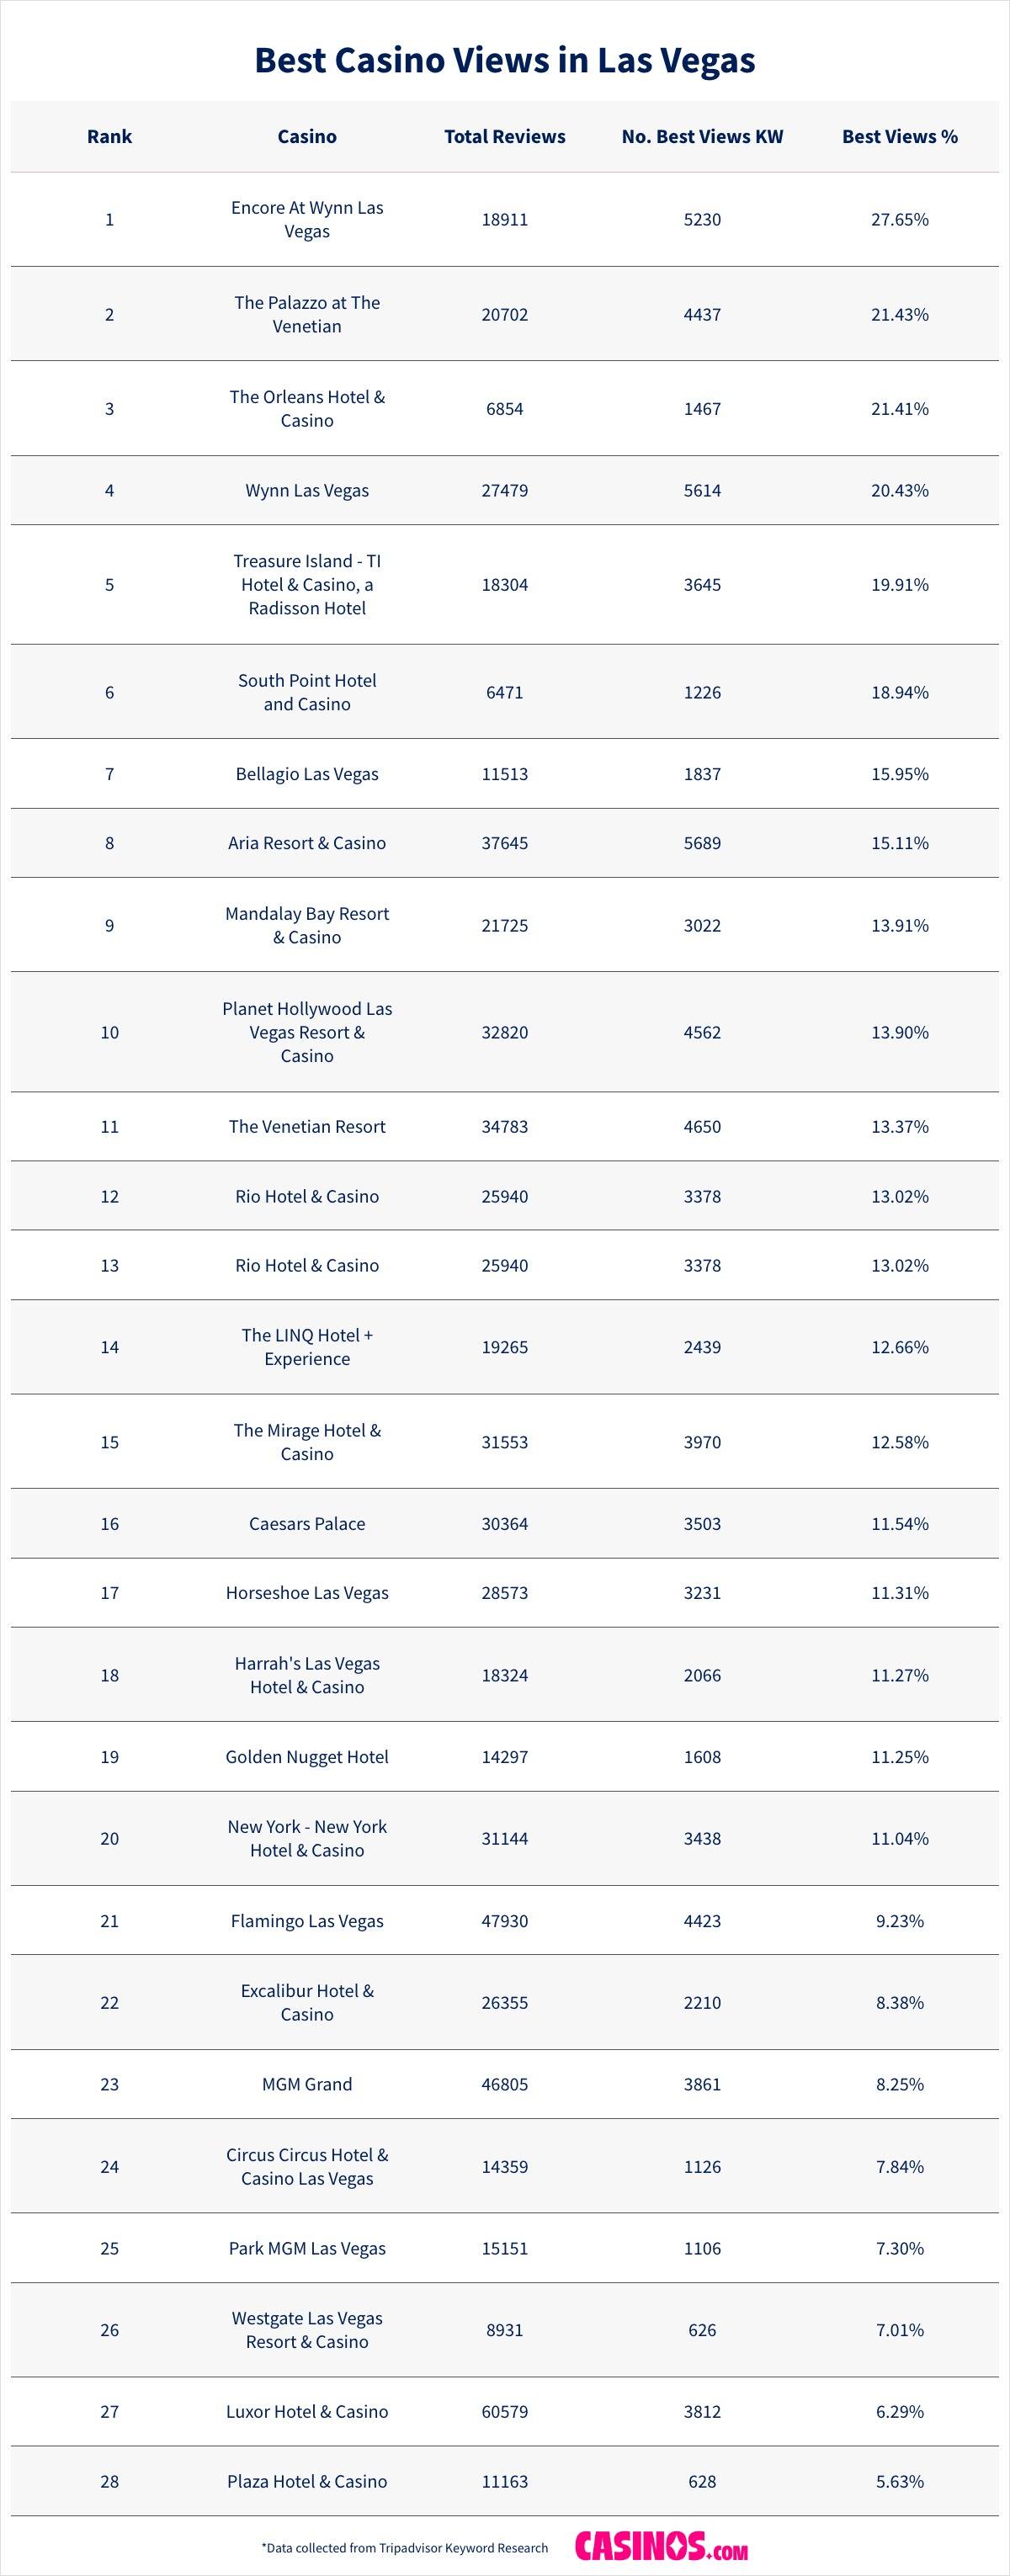This screenshot has height=2576, width=1010.
Task: Select the Golden Nugget Hotel name
Action: [x=307, y=1757]
